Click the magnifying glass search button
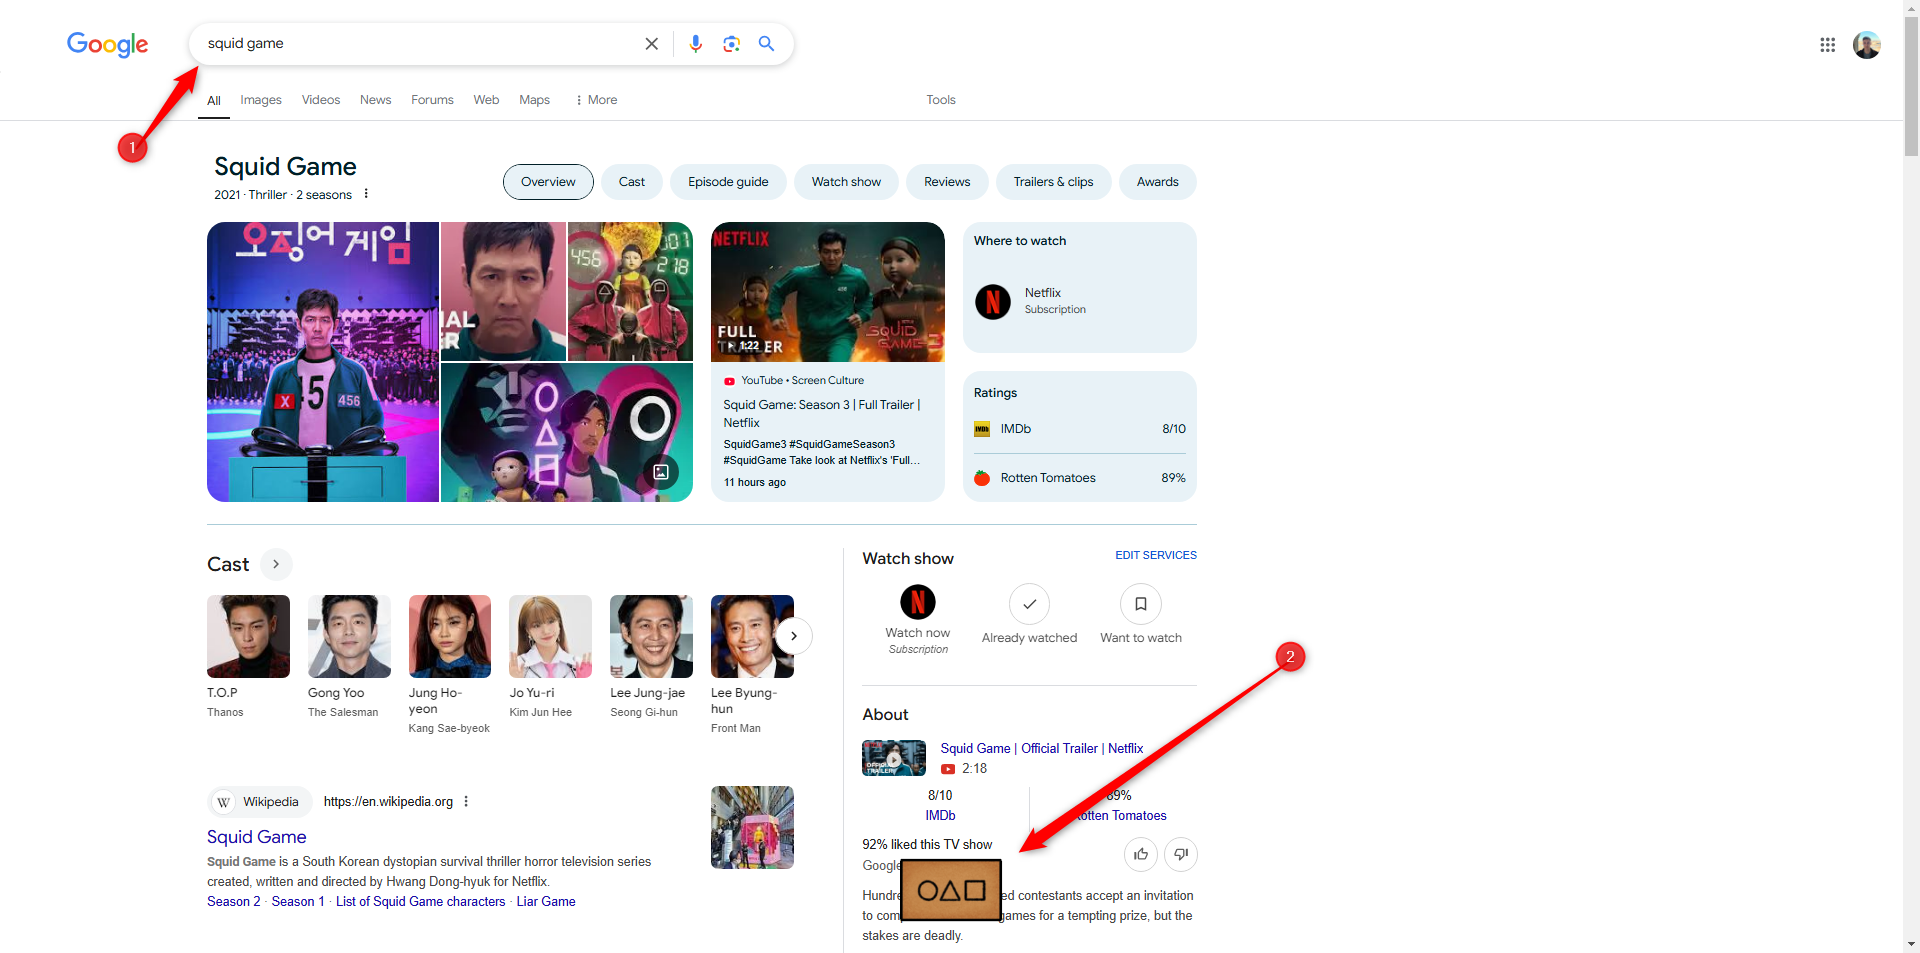 (767, 44)
